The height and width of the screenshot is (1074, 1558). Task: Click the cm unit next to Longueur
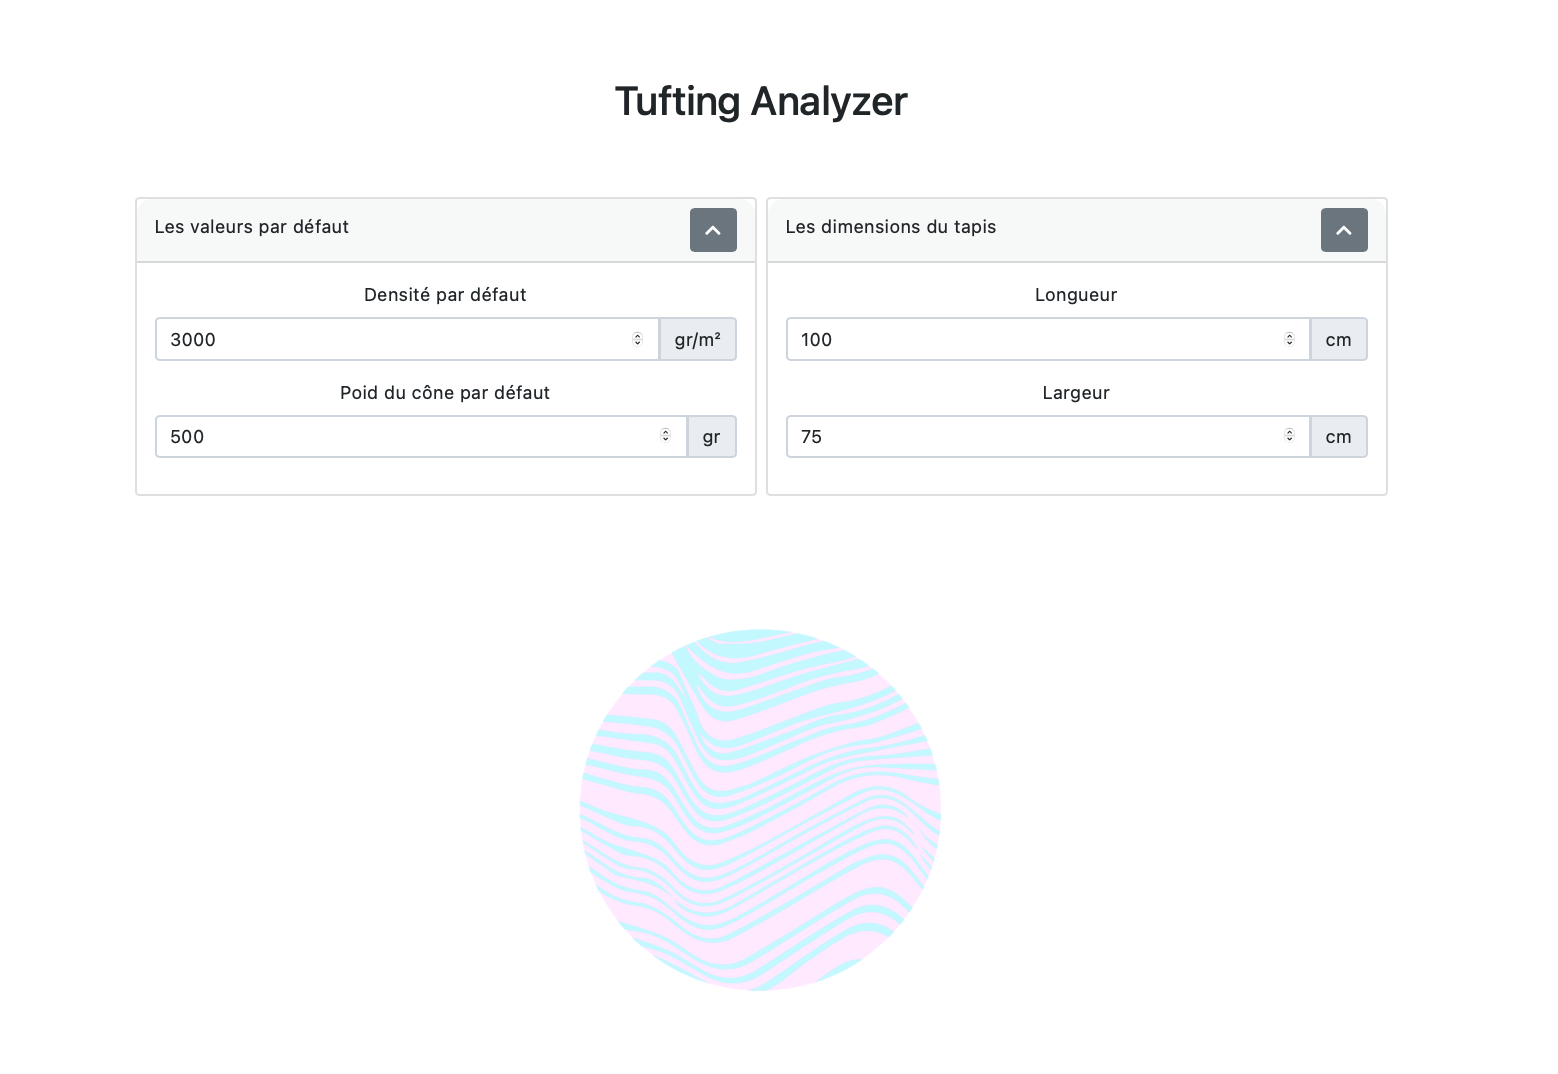click(1339, 339)
